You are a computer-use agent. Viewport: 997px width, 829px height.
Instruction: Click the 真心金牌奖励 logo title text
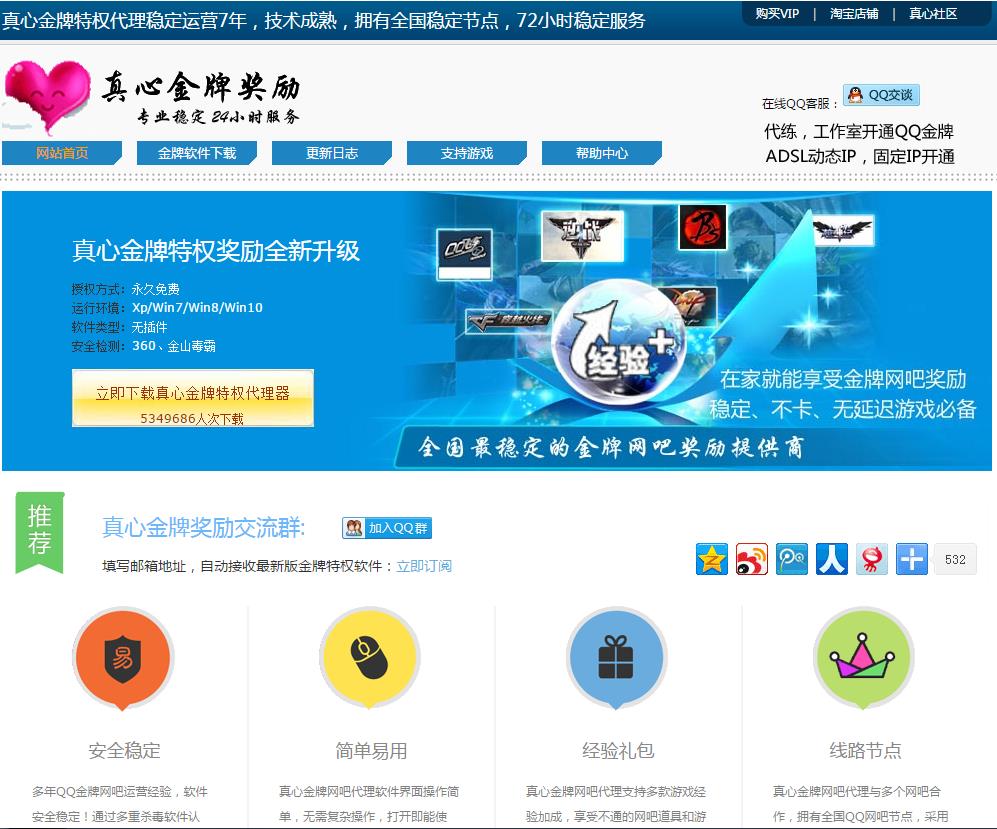pos(201,86)
